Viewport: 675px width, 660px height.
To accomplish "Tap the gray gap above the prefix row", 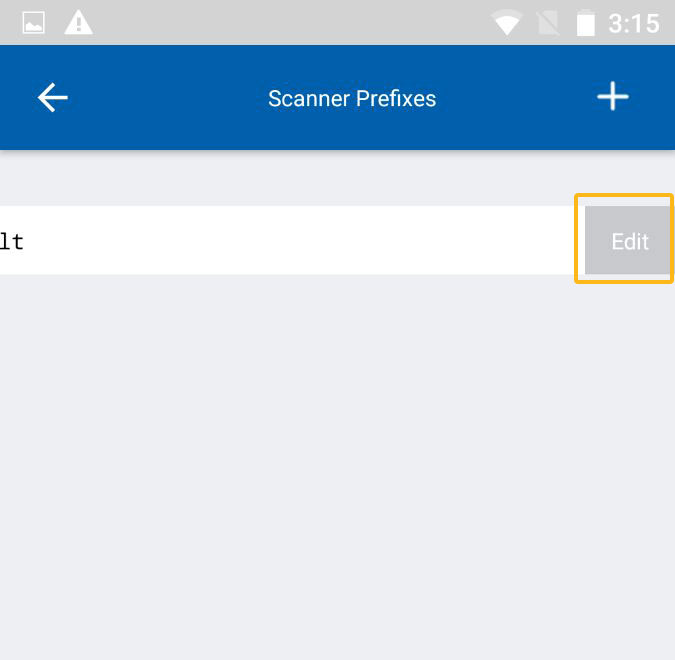I will click(x=300, y=180).
